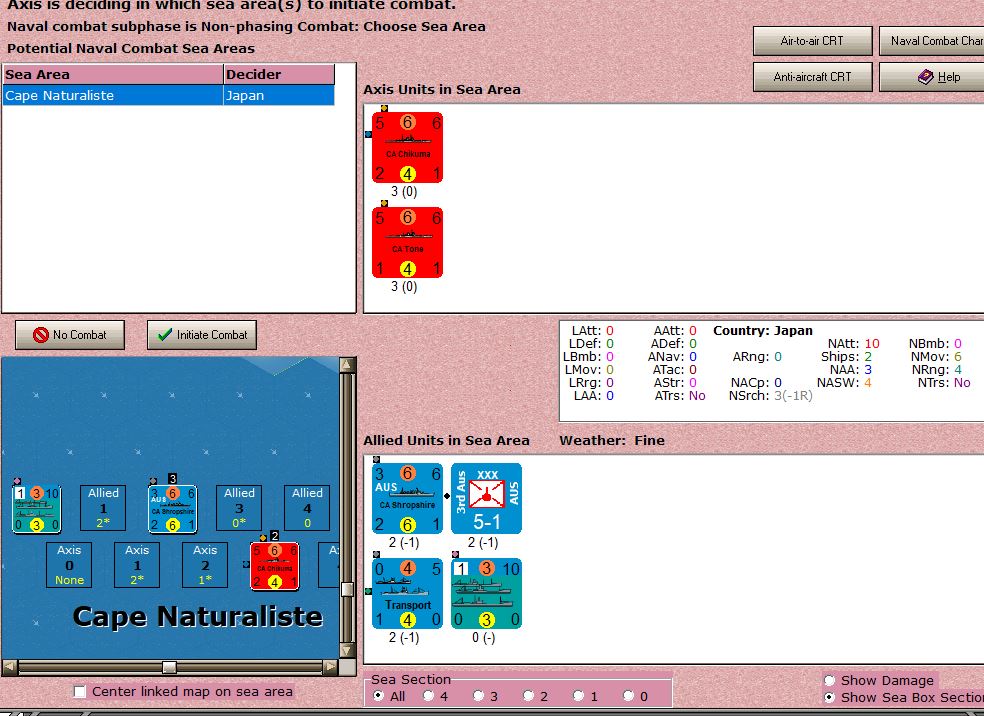Select the CA Tone cruiser counter

pyautogui.click(x=407, y=242)
